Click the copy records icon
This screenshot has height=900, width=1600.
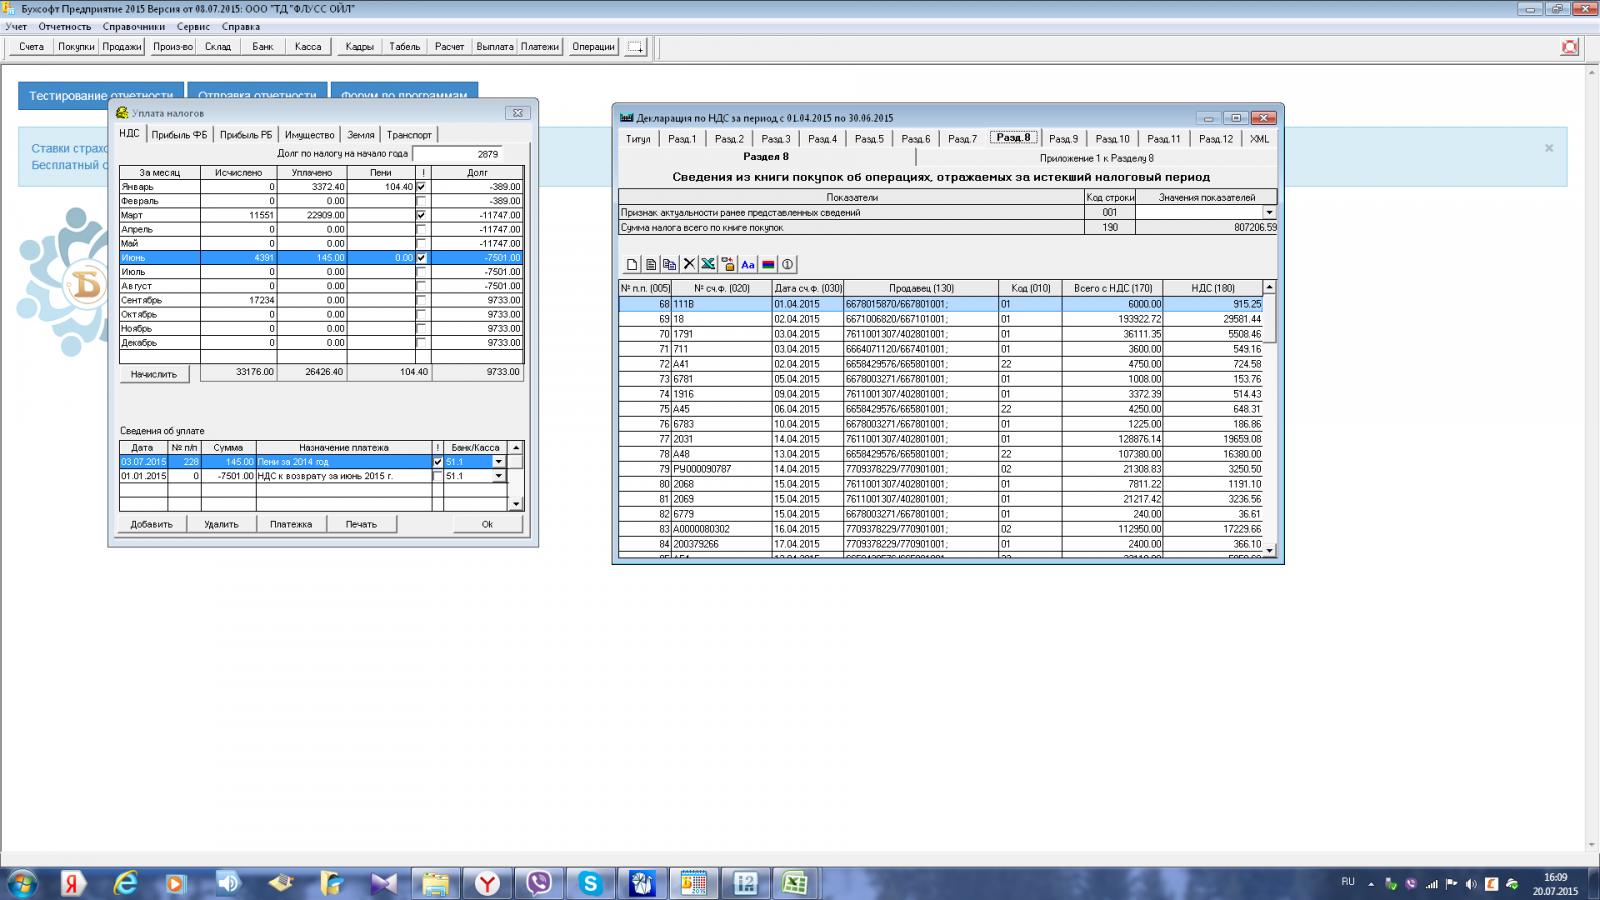(670, 265)
